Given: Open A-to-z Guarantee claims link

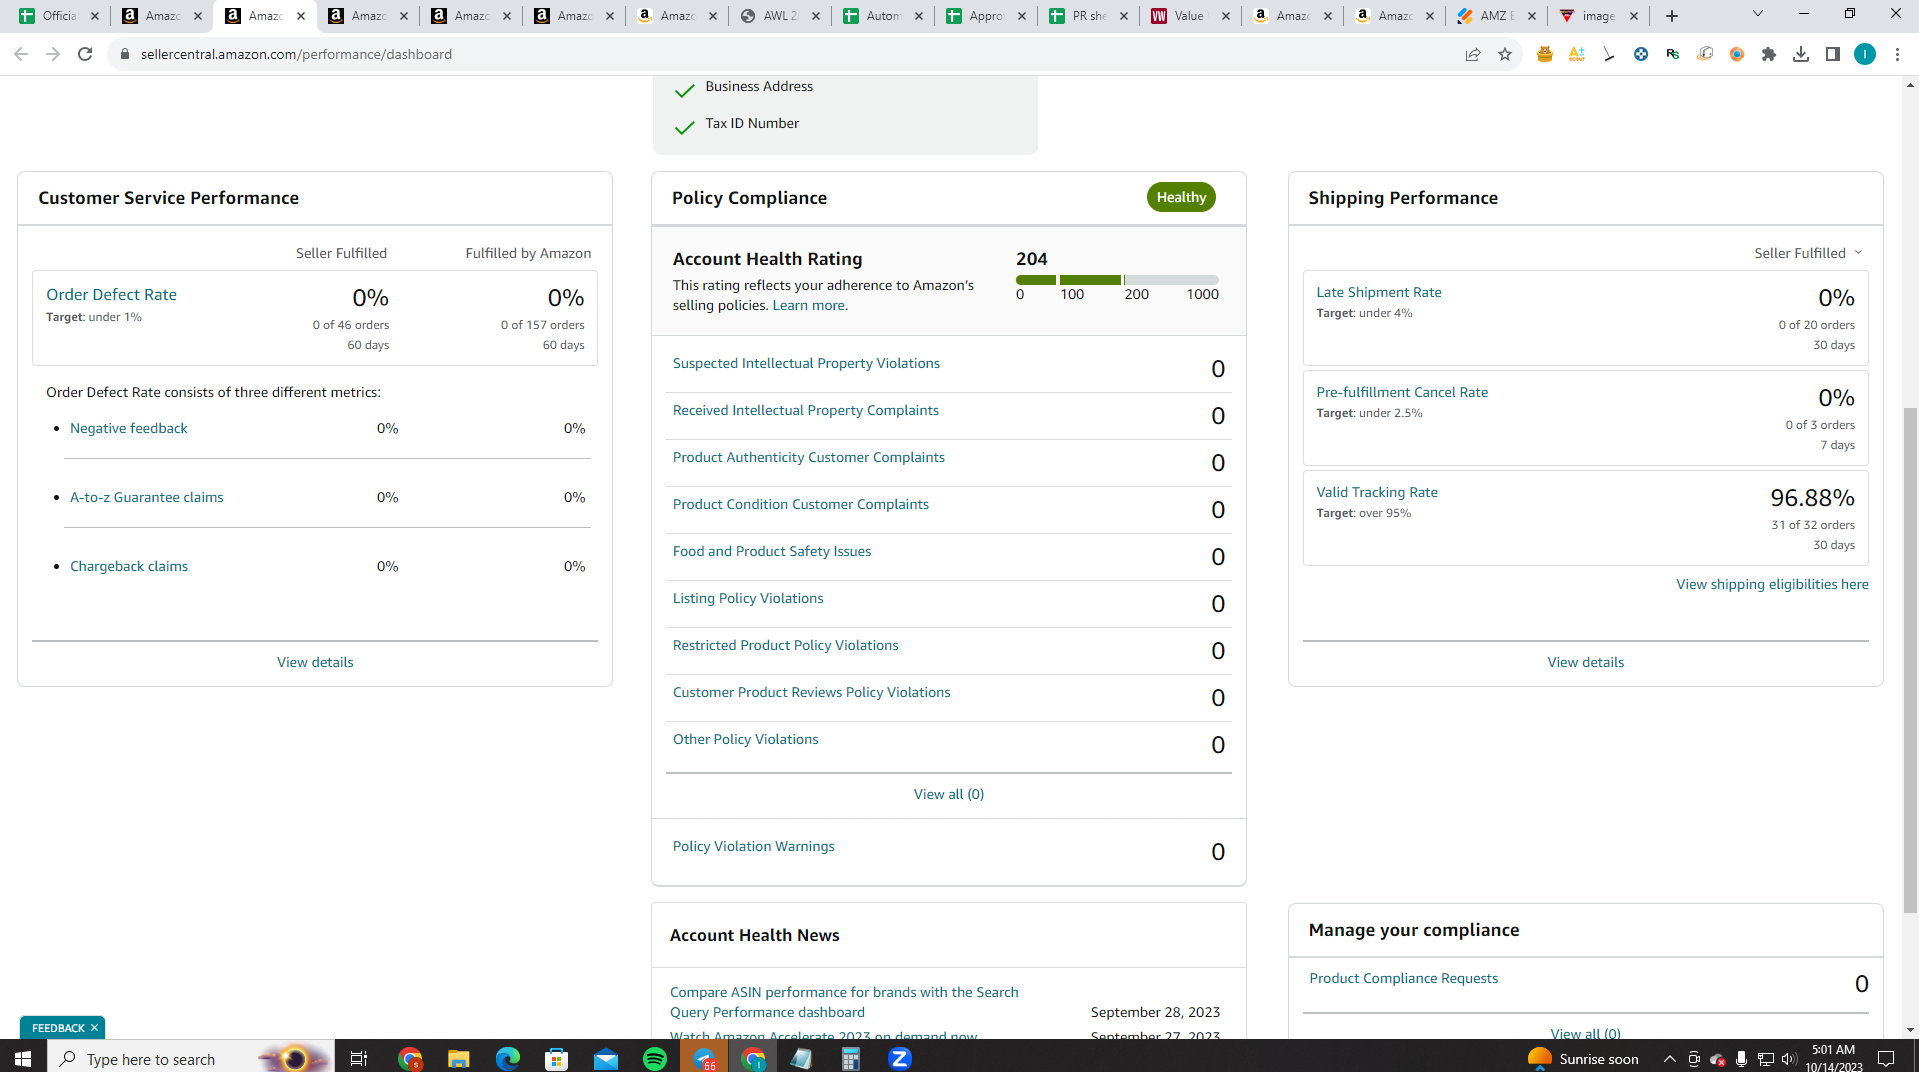Looking at the screenshot, I should (146, 497).
